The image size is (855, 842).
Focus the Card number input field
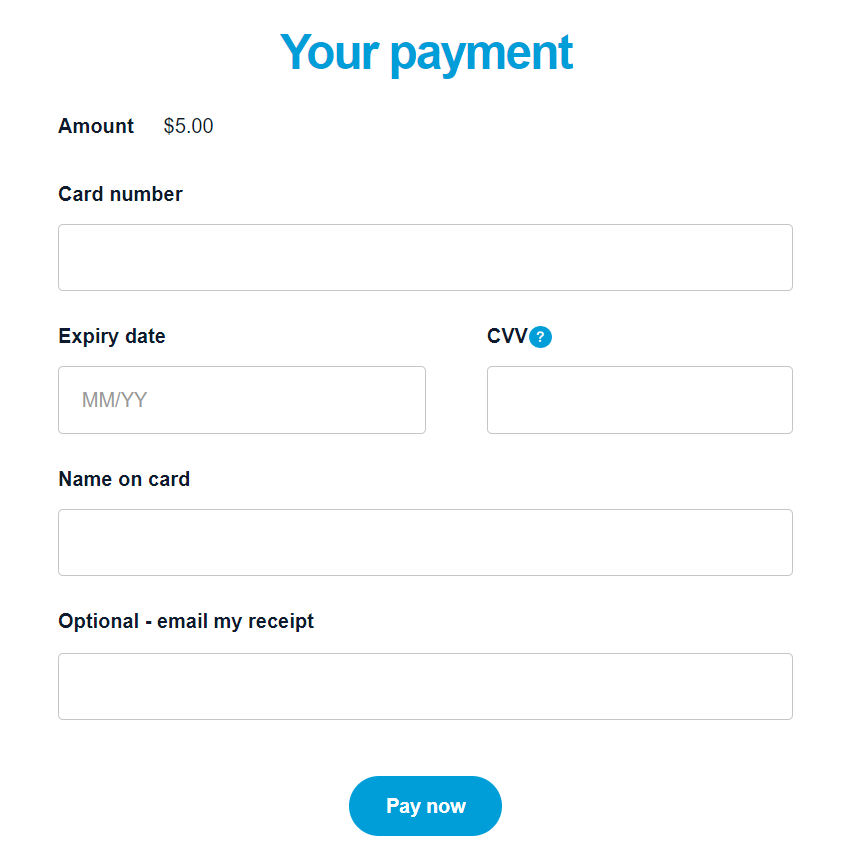[425, 257]
